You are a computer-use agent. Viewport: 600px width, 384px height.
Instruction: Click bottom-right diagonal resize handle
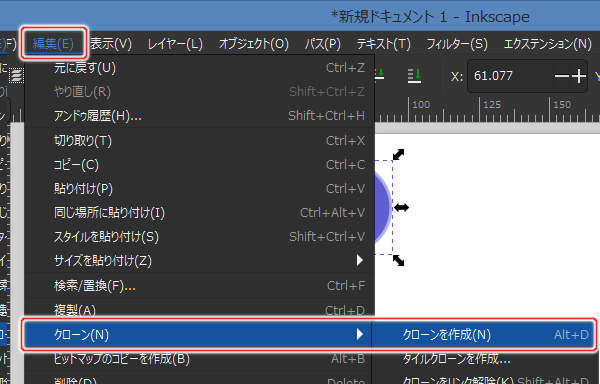(398, 260)
